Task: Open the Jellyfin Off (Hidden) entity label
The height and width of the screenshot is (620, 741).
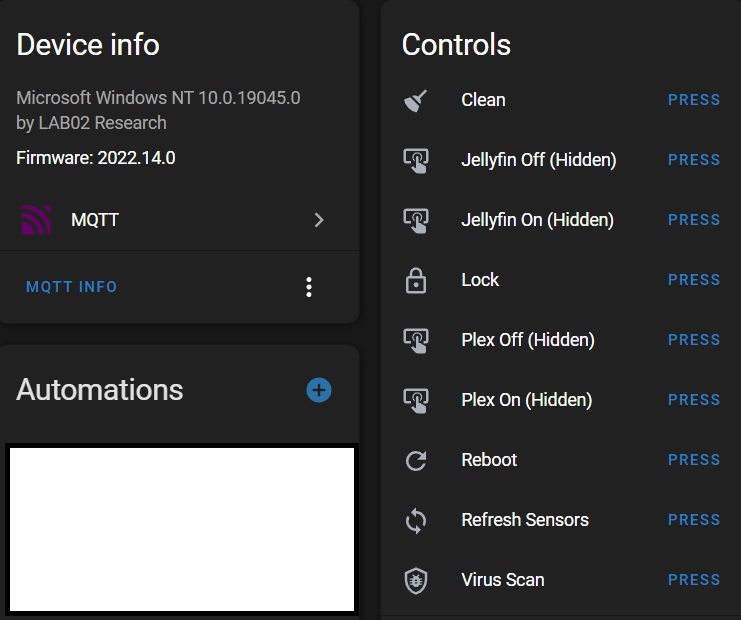Action: point(539,160)
